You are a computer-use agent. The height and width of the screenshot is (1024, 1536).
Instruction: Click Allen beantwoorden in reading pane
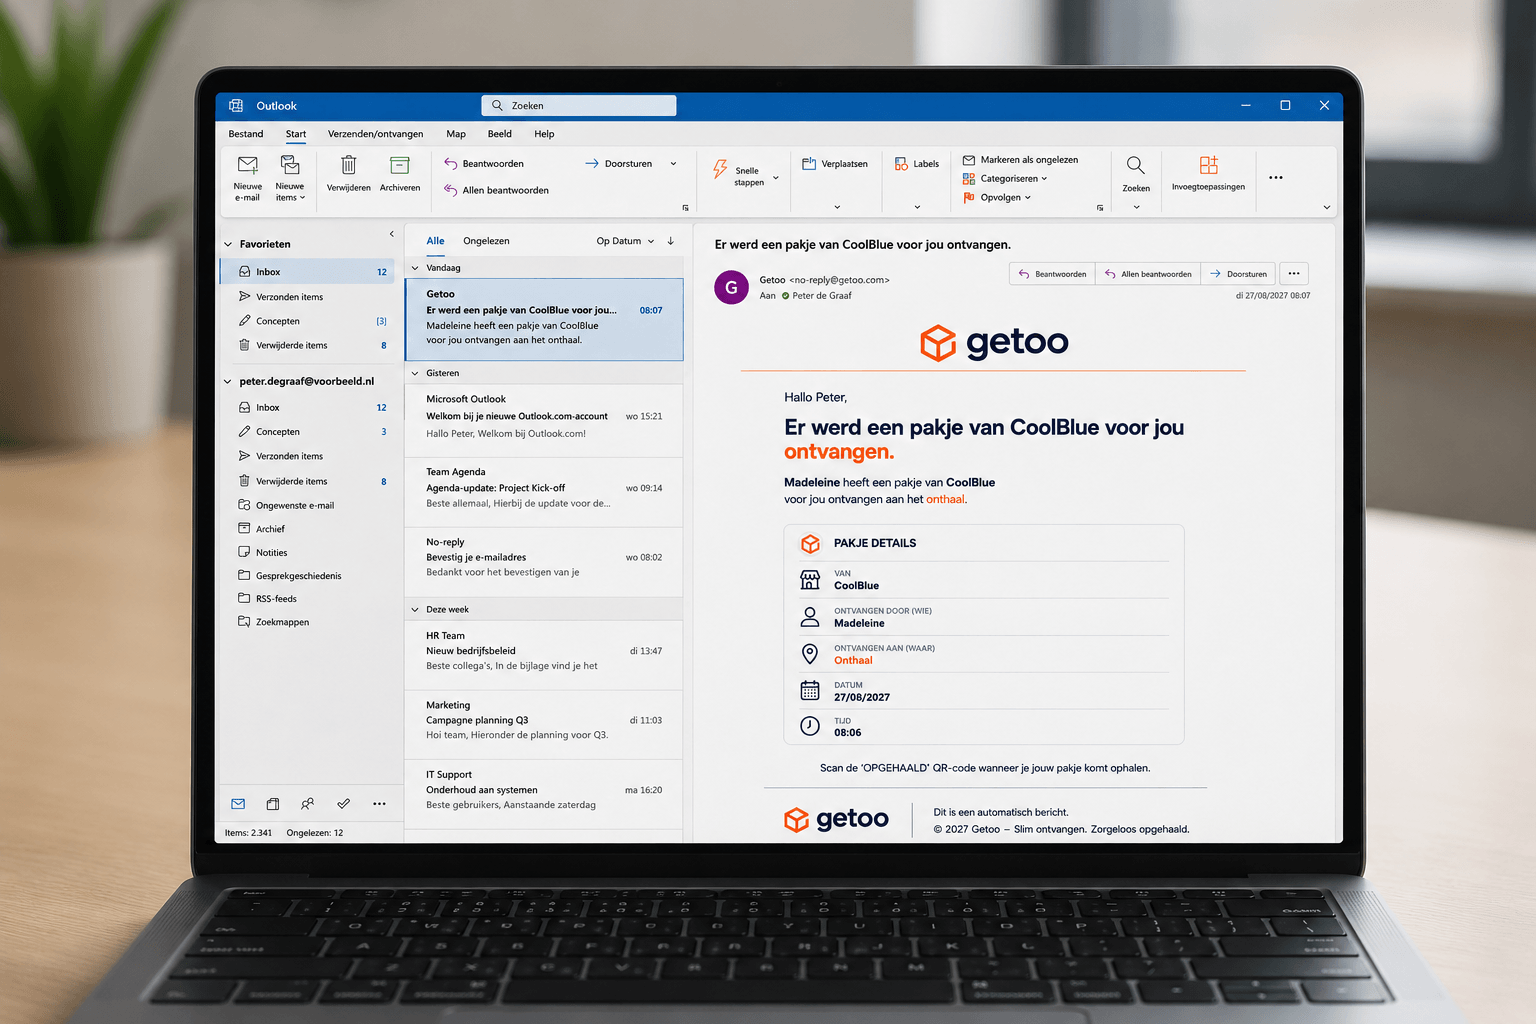click(x=1148, y=274)
